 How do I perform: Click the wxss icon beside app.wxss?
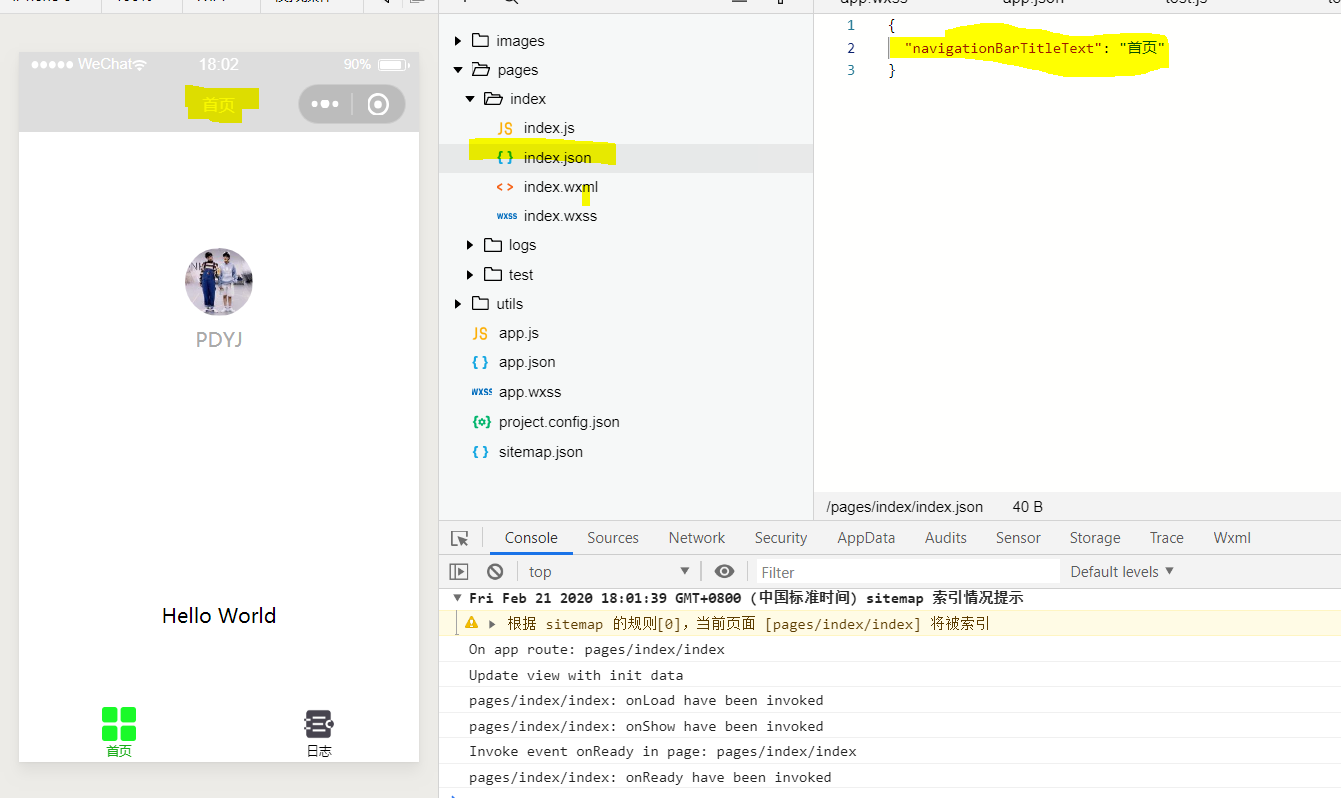pyautogui.click(x=482, y=392)
